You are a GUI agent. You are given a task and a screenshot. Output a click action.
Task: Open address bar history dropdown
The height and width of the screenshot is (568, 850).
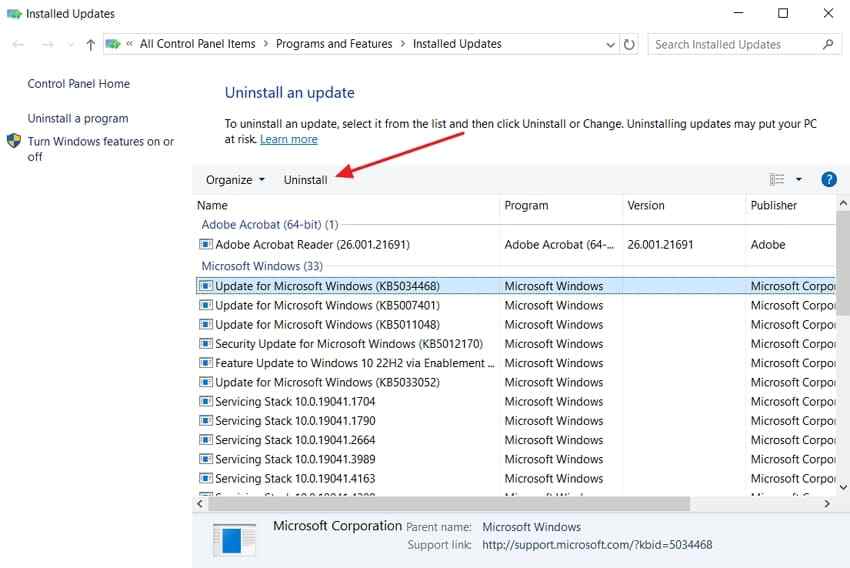pos(610,44)
